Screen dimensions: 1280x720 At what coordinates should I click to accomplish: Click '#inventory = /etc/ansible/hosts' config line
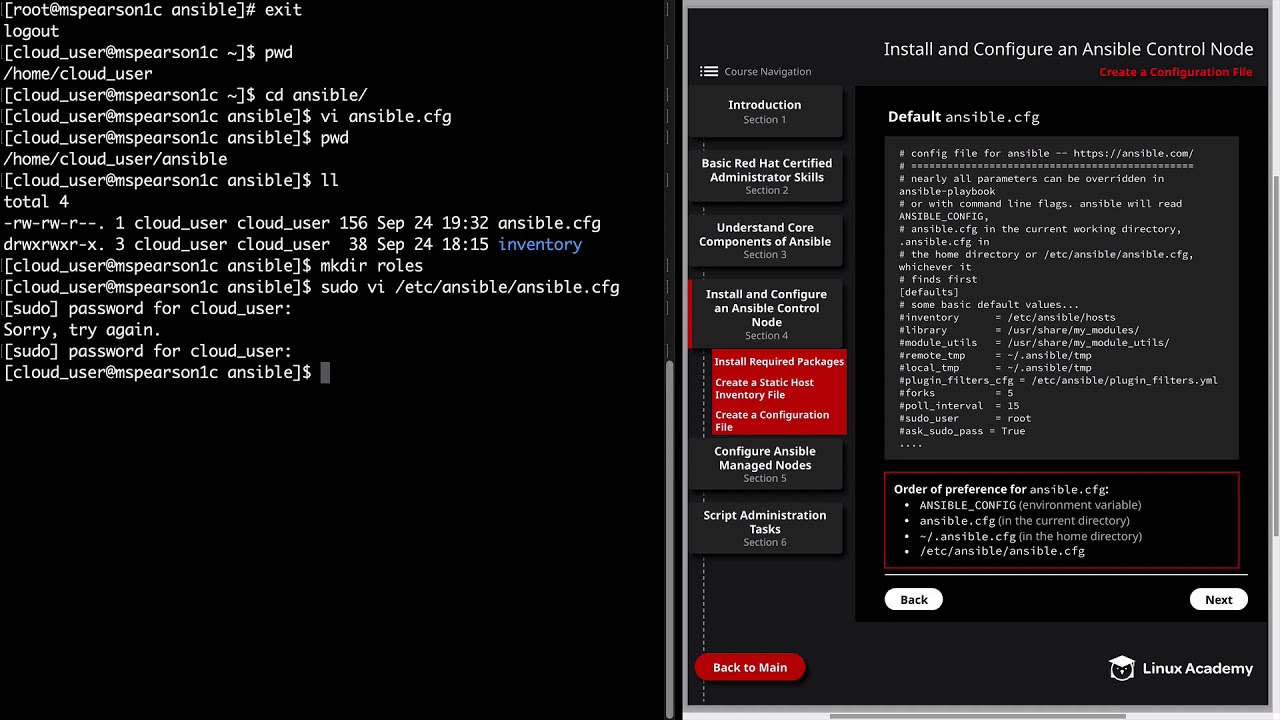point(1007,318)
